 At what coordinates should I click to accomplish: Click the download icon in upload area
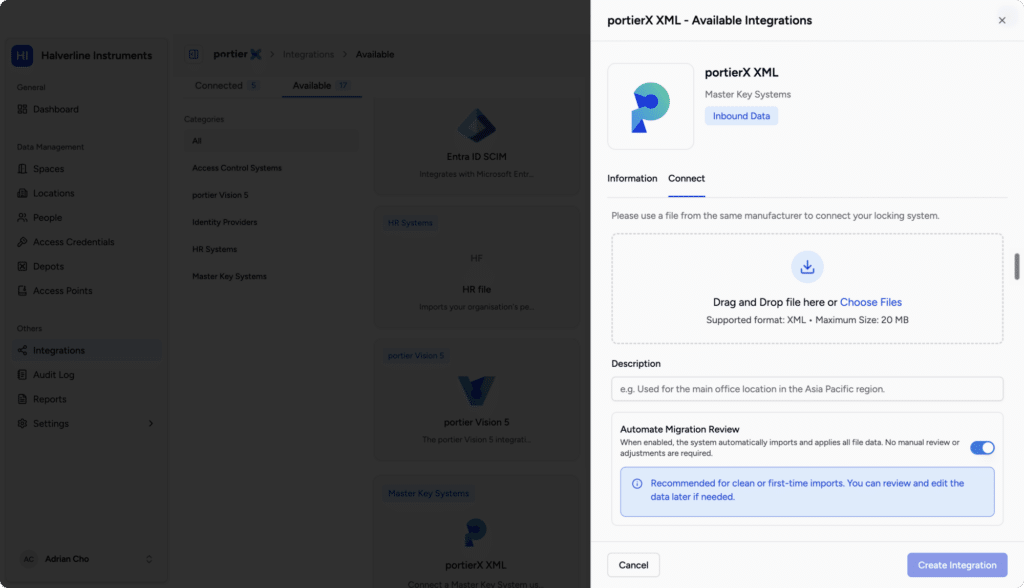pos(807,267)
